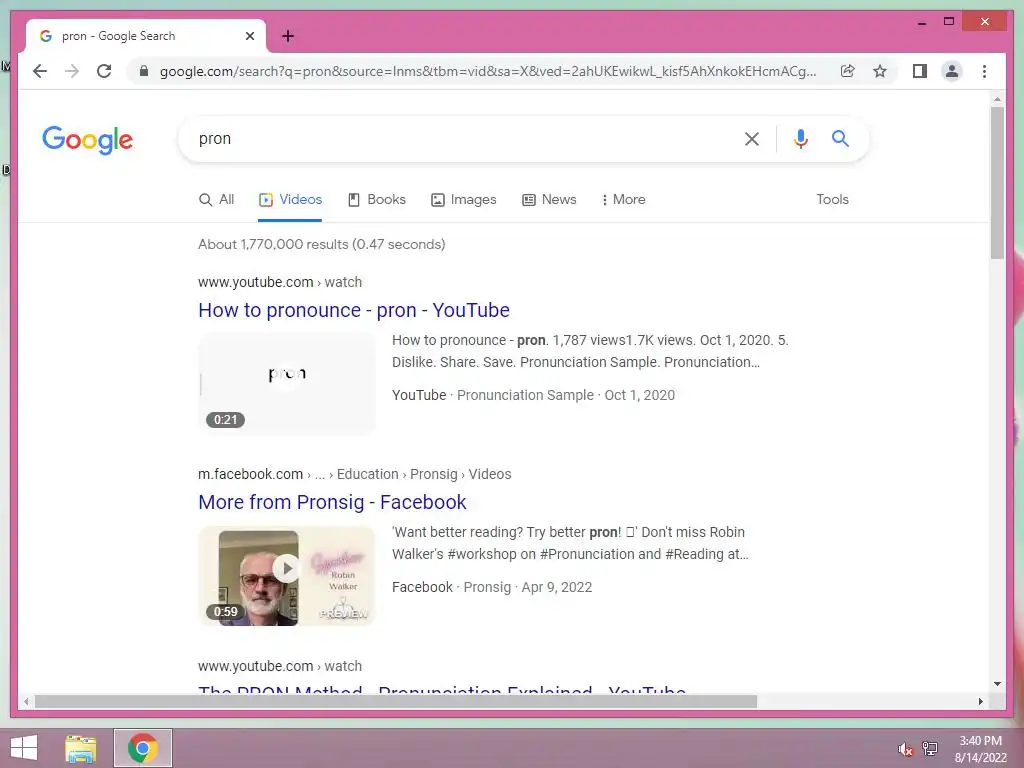Click the 'YouTube · Pronunciation Sample' source line

(x=533, y=395)
